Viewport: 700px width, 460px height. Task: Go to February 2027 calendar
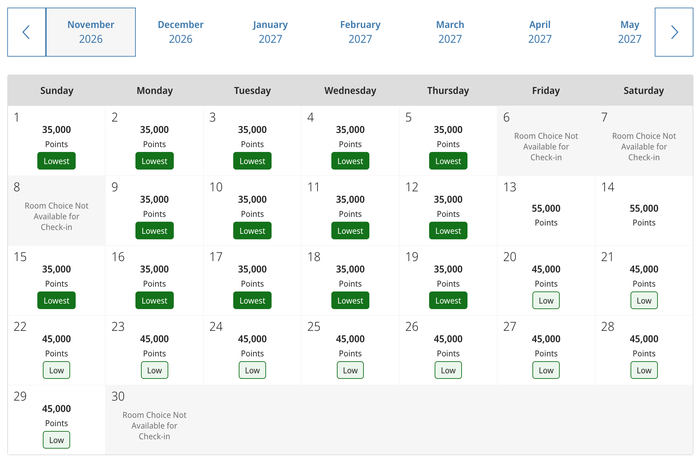[x=360, y=32]
